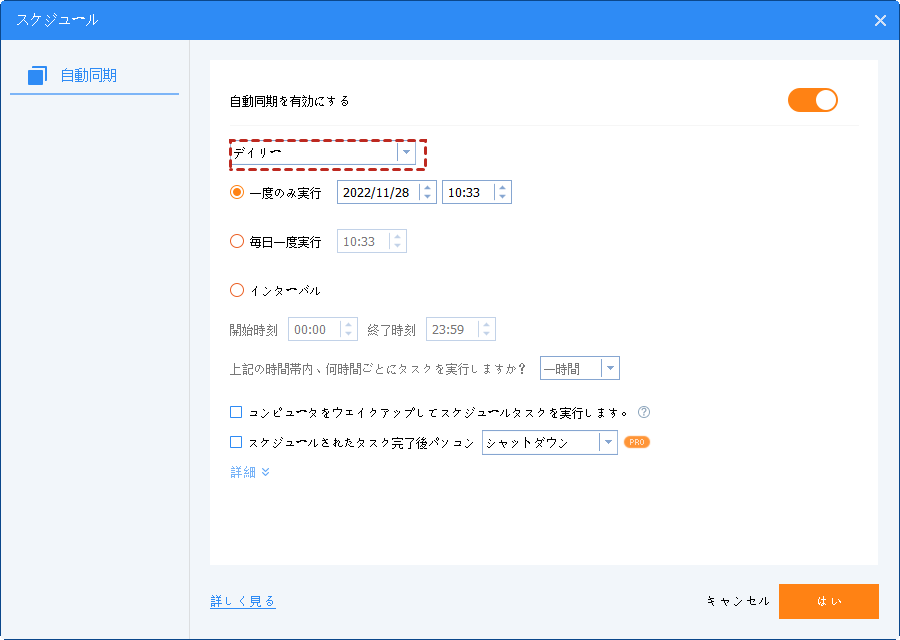Image resolution: width=900 pixels, height=640 pixels.
Task: Select the 一度のみ実行 radio button
Action: [236, 192]
